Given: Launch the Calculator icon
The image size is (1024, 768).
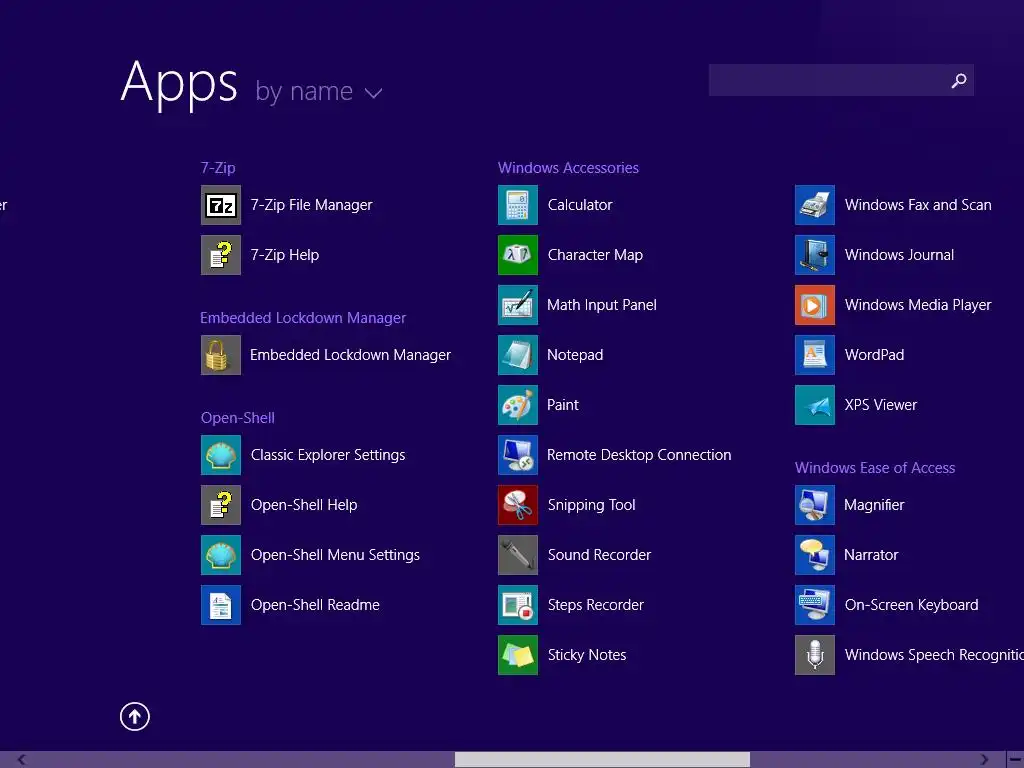Looking at the screenshot, I should pos(518,205).
